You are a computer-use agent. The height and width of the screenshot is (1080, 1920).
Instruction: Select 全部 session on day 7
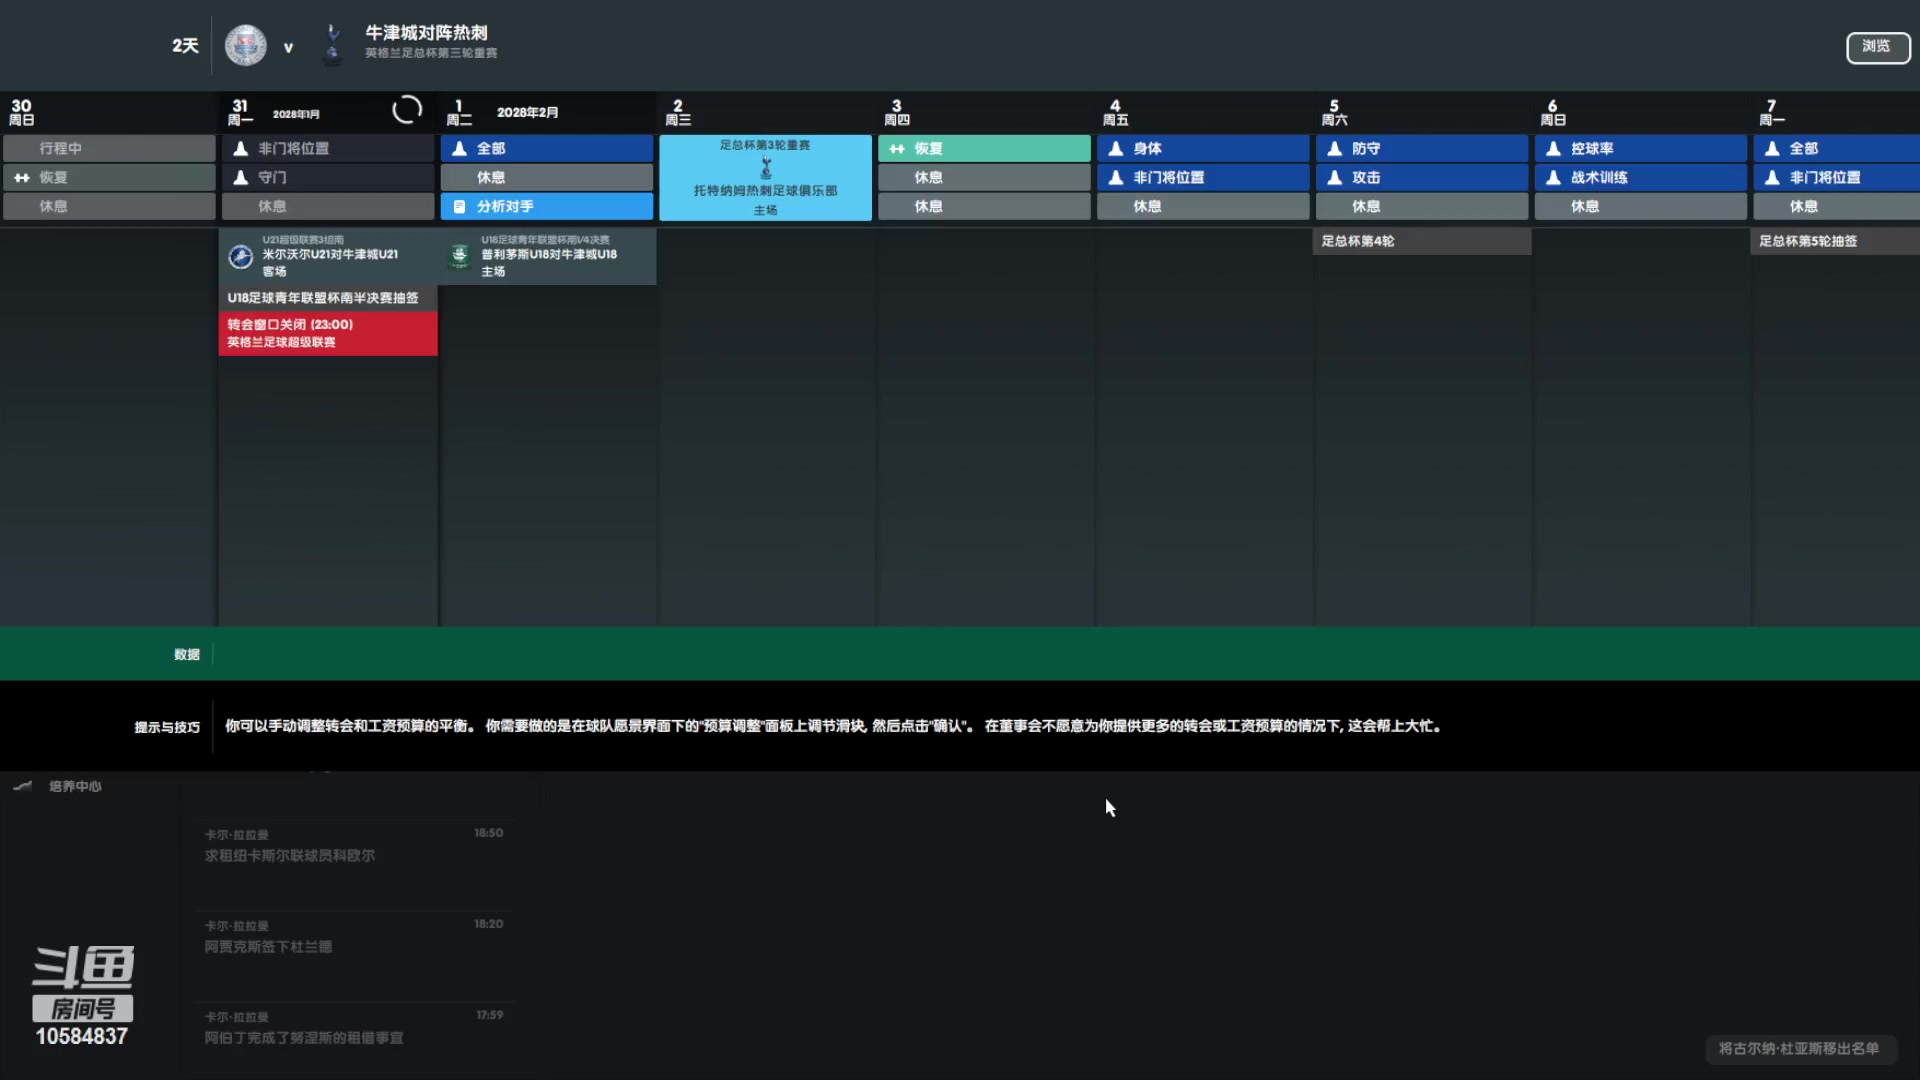(1837, 148)
